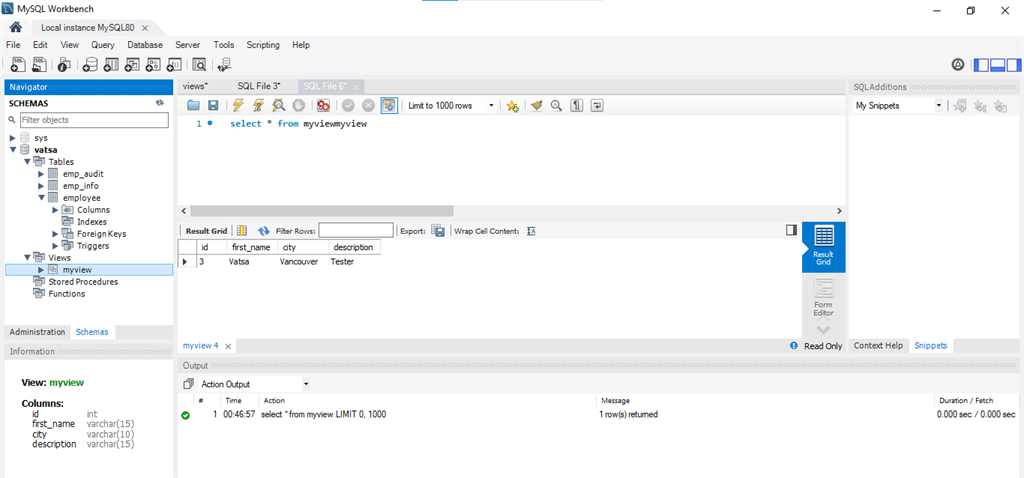This screenshot has width=1024, height=478.
Task: Collapse the vatsa schema
Action: tap(12, 150)
